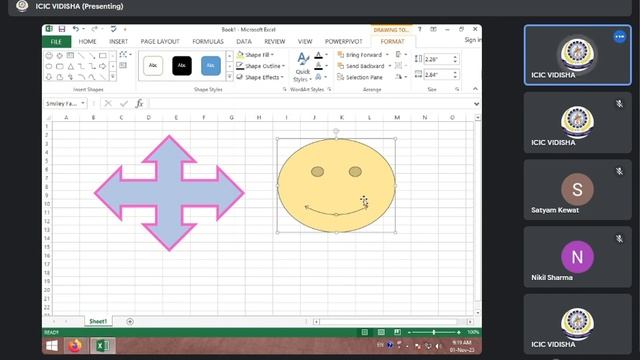The height and width of the screenshot is (360, 640).
Task: Click Bring Forward button
Action: pyautogui.click(x=360, y=55)
